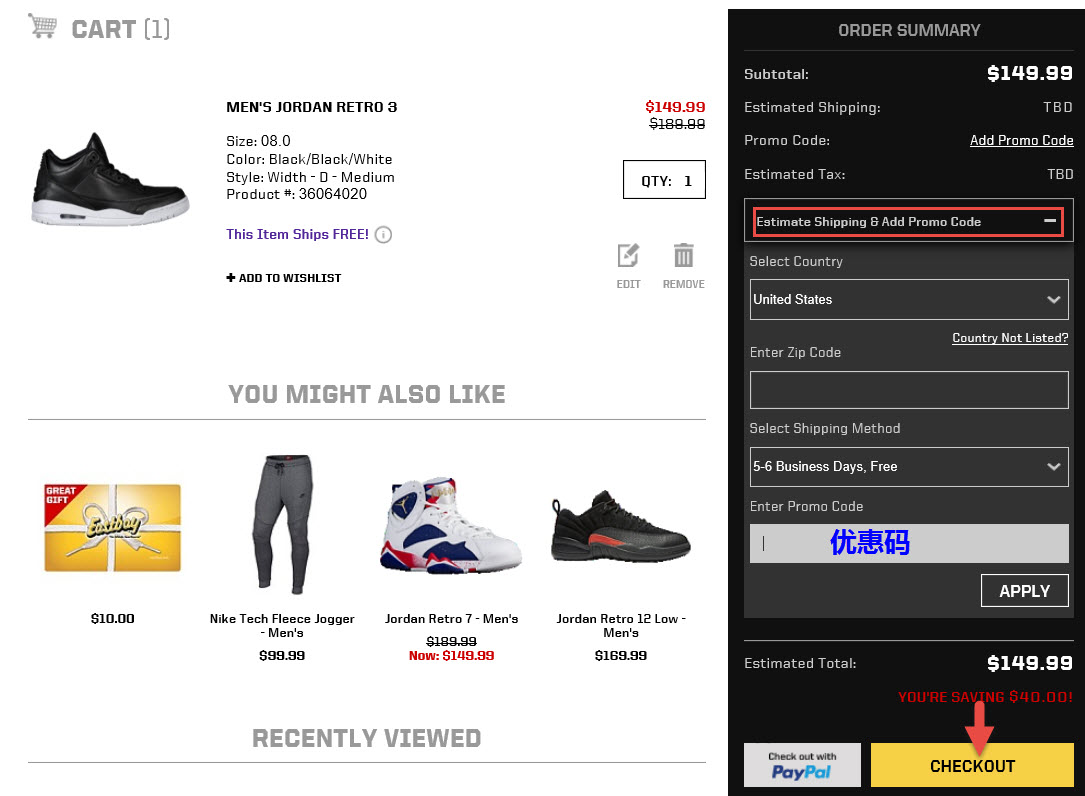This screenshot has width=1085, height=796.
Task: Click the free shipping info icon
Action: pos(383,235)
